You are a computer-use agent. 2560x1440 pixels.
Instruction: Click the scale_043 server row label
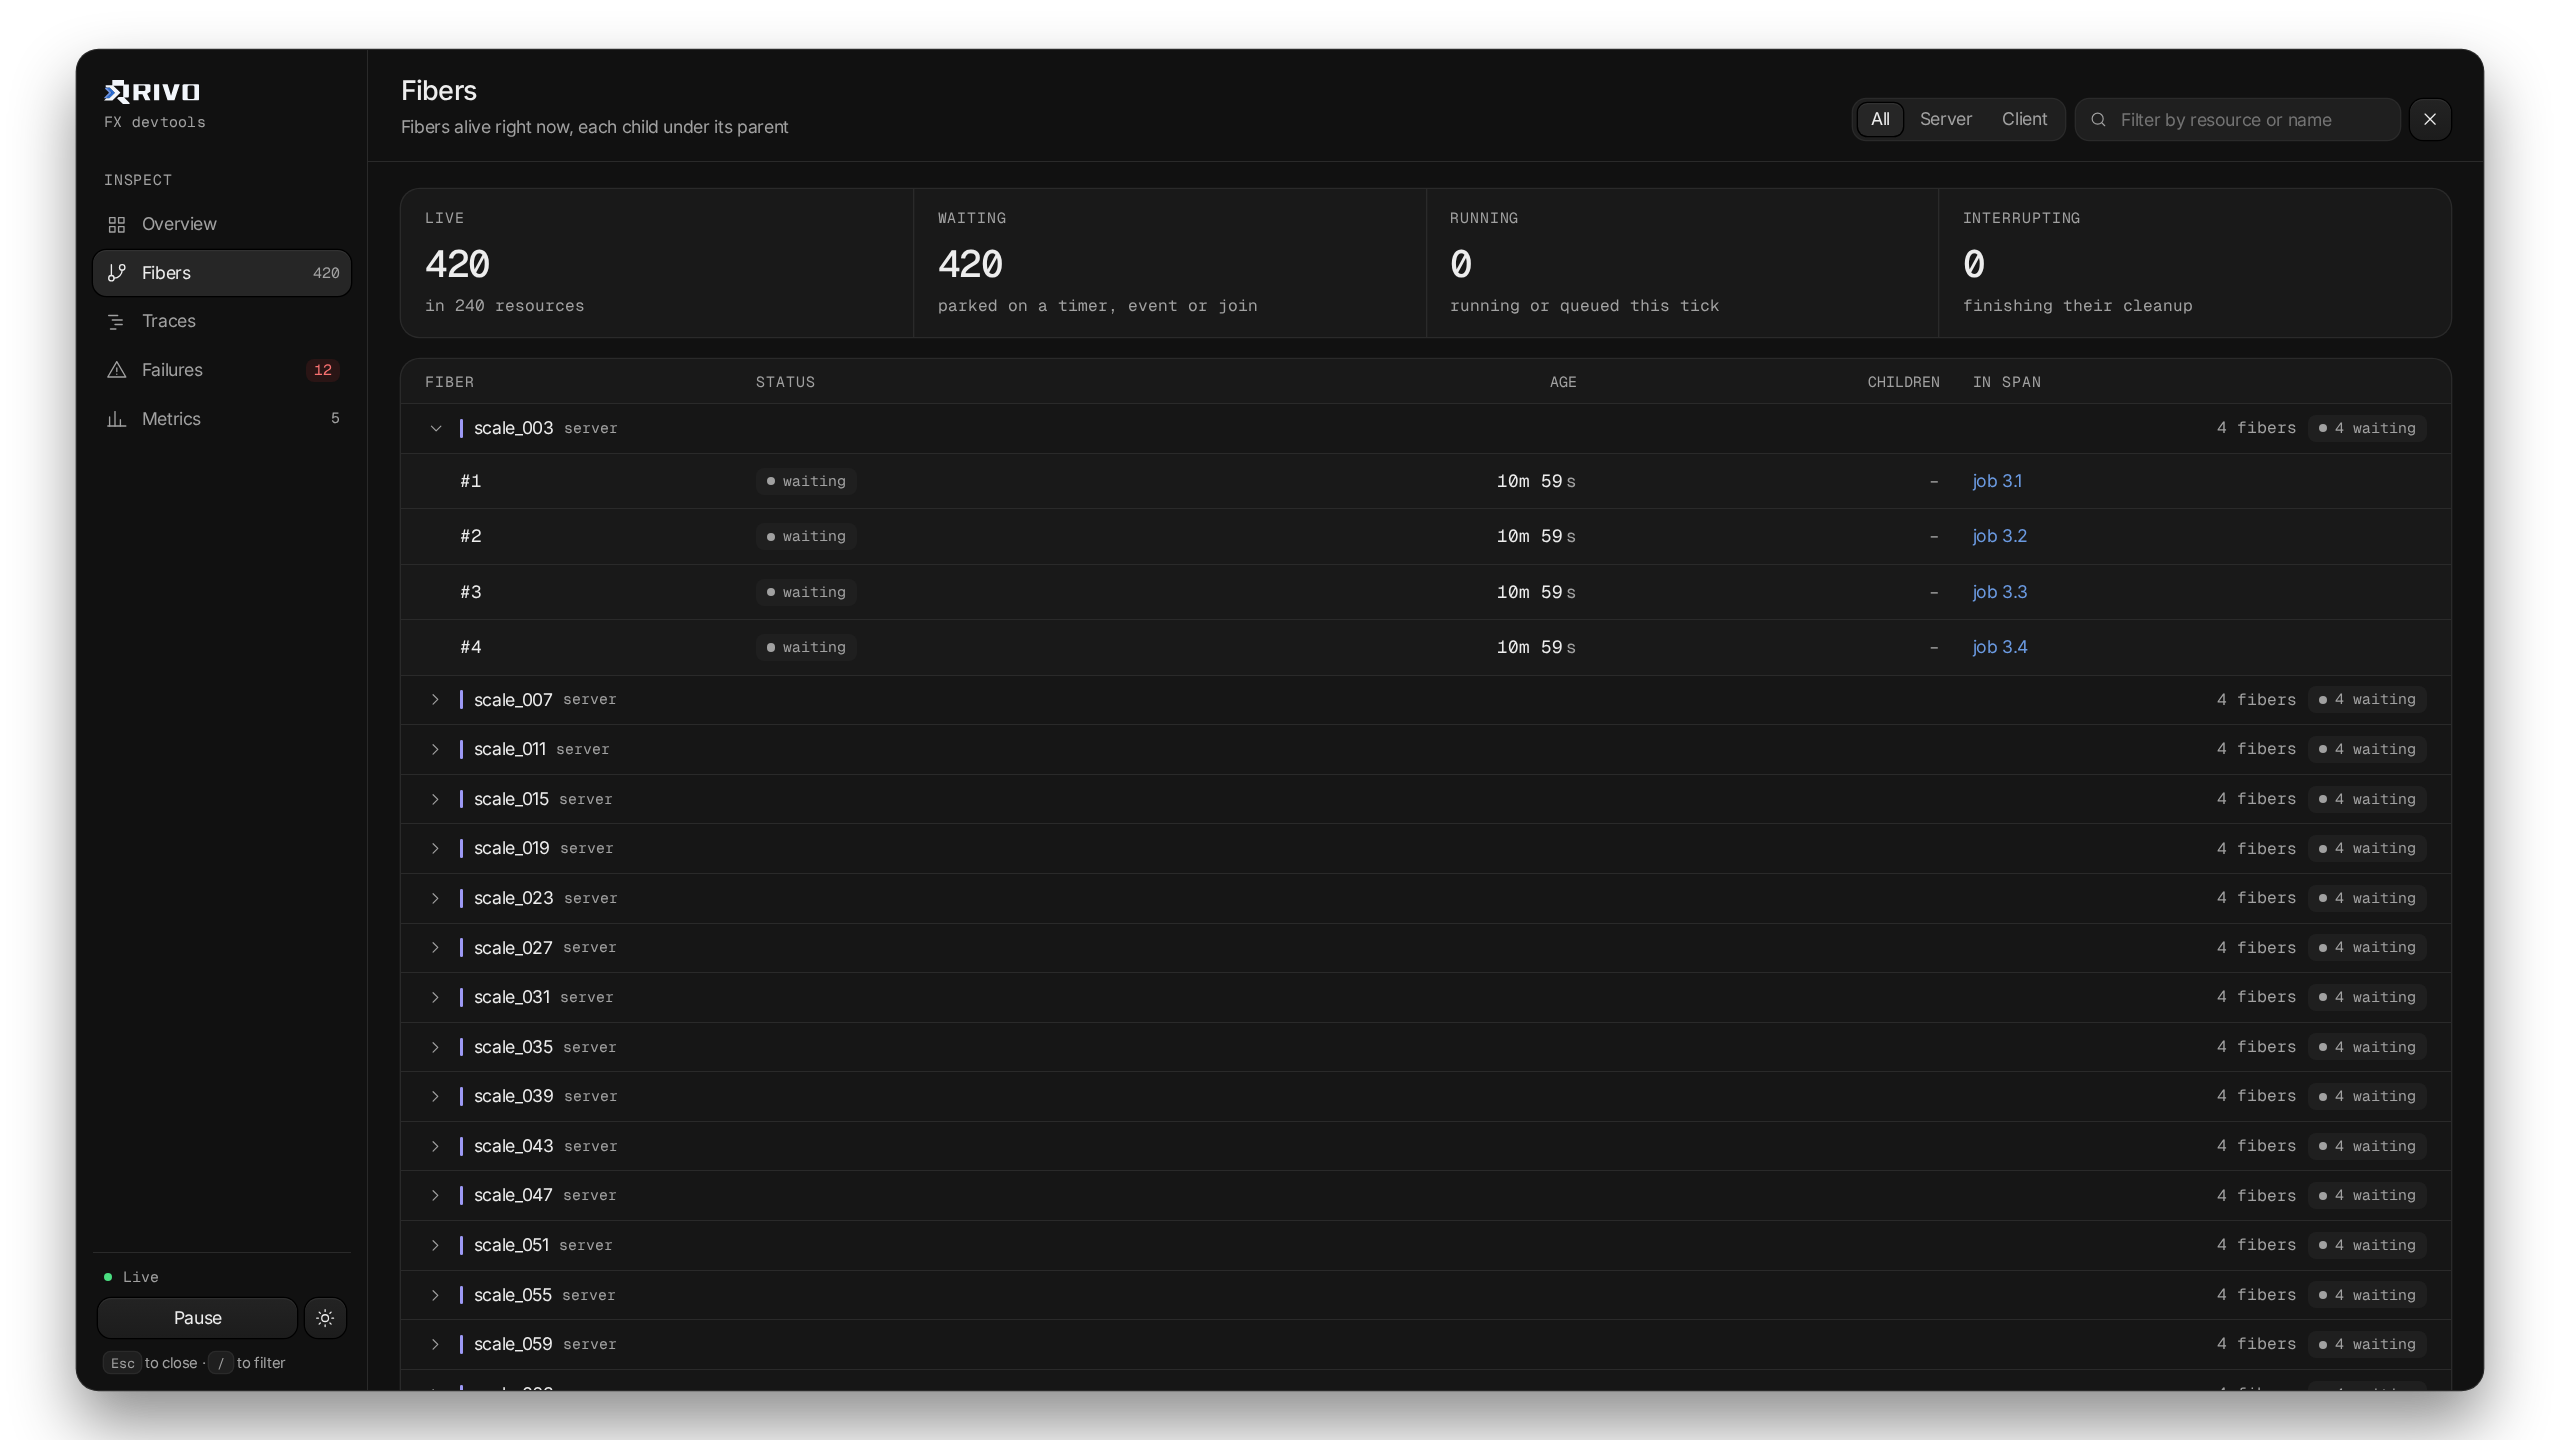pyautogui.click(x=545, y=1146)
